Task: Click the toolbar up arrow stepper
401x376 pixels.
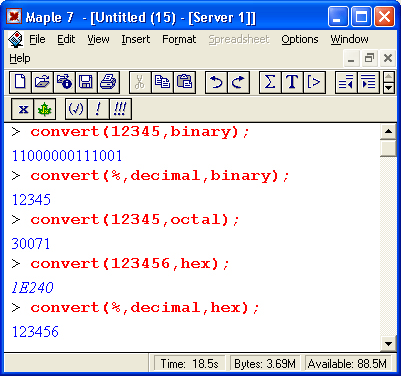Action: click(x=389, y=77)
